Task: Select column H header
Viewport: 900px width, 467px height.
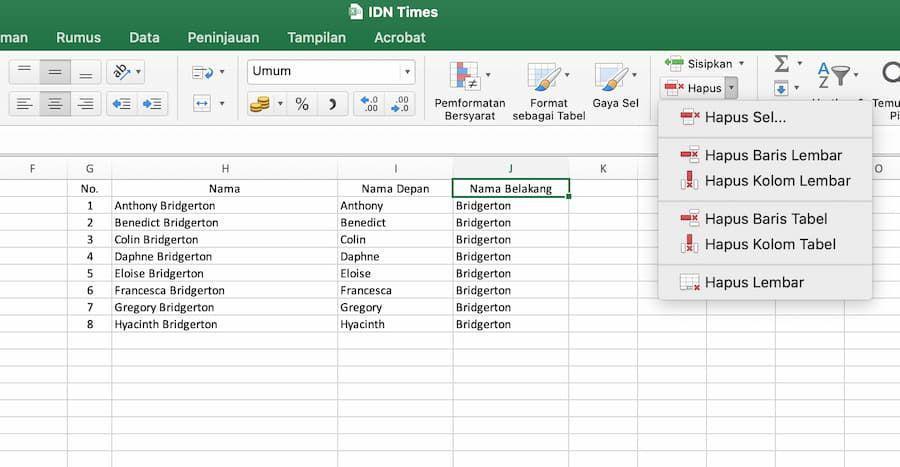Action: [225, 169]
